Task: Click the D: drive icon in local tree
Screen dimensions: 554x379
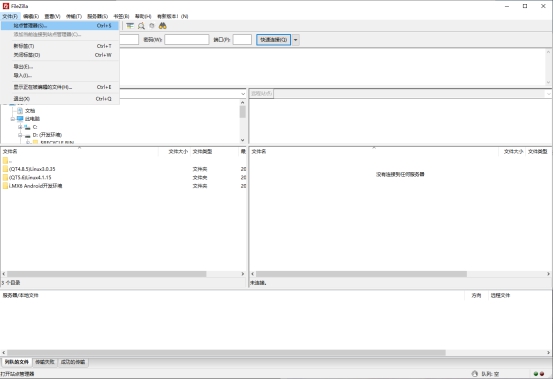Action: [x=28, y=135]
